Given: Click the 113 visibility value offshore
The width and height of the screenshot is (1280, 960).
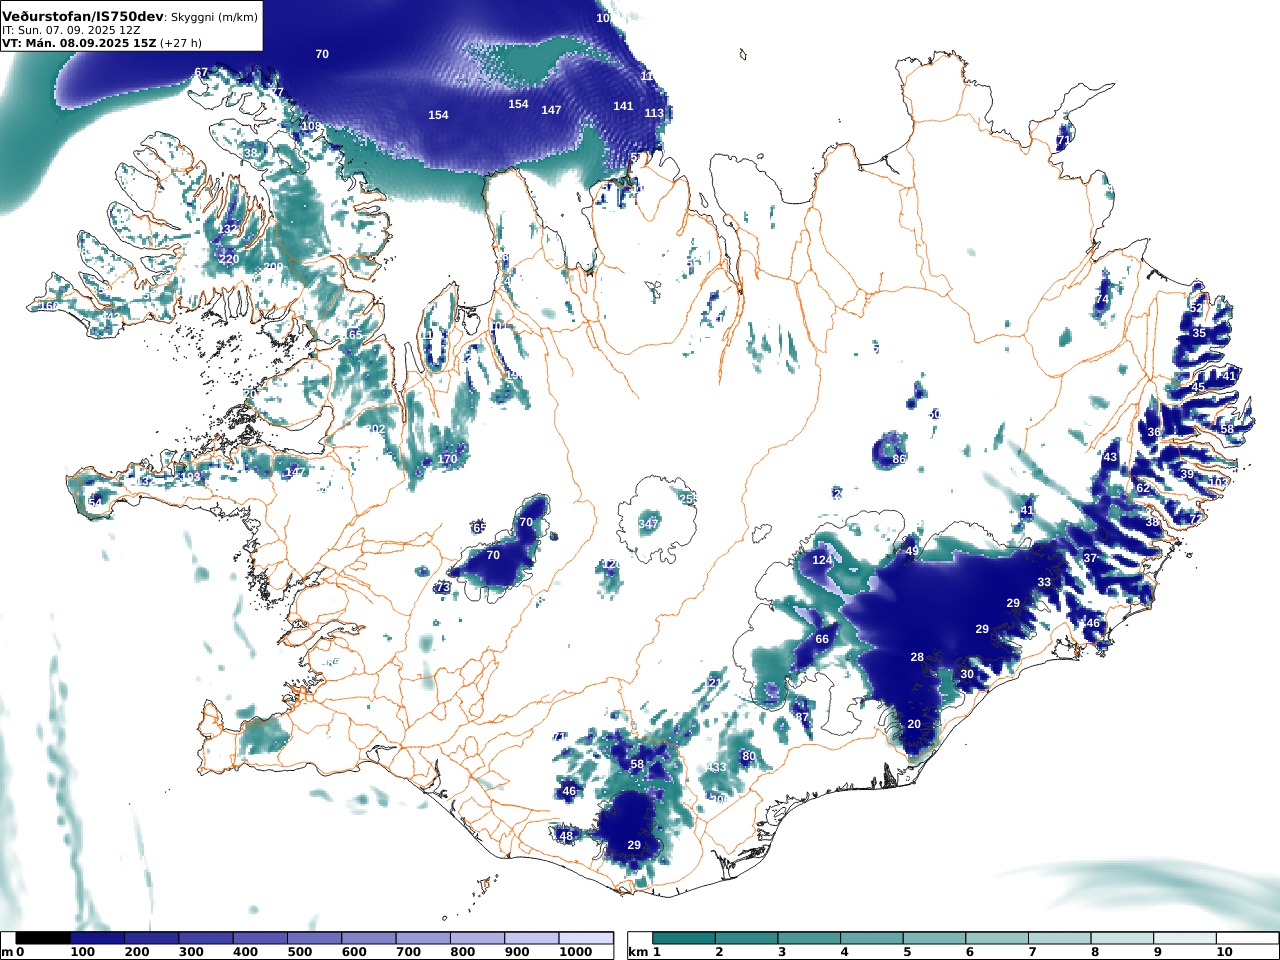Looking at the screenshot, I should point(654,113).
